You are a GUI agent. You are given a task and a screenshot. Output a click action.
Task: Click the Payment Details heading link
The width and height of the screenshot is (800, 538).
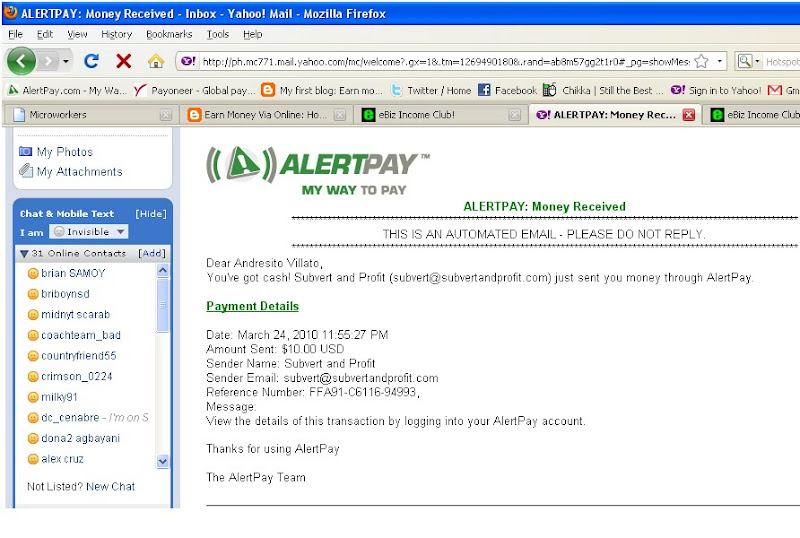click(x=253, y=306)
